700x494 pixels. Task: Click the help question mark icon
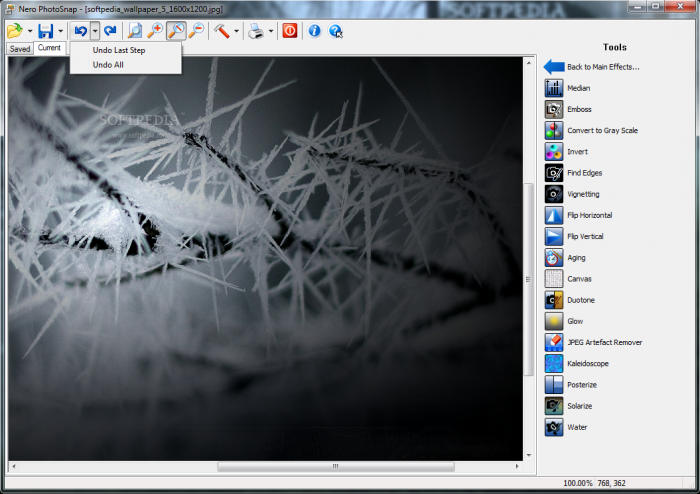click(335, 31)
